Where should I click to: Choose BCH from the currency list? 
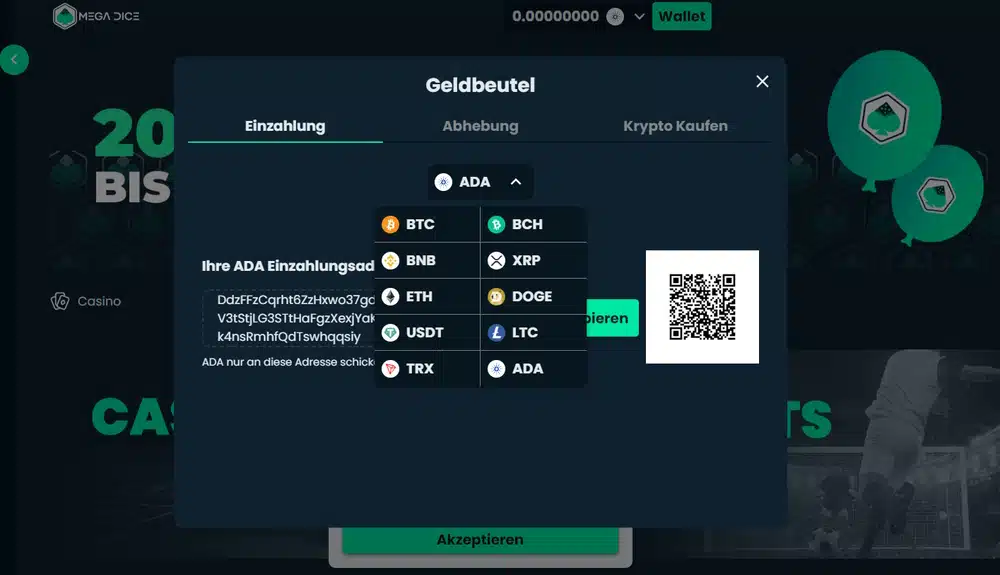(533, 224)
